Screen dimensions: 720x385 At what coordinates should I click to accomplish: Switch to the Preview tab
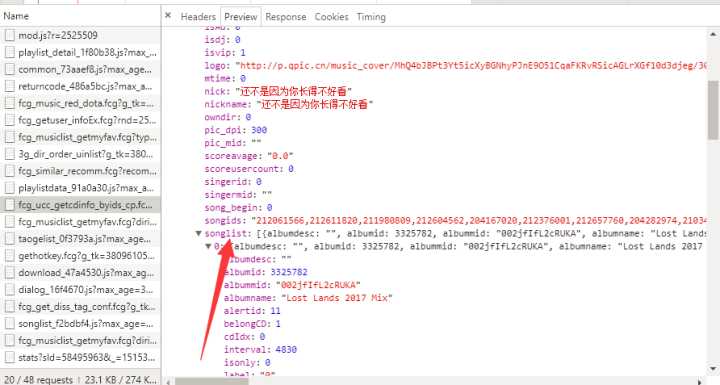coord(241,17)
